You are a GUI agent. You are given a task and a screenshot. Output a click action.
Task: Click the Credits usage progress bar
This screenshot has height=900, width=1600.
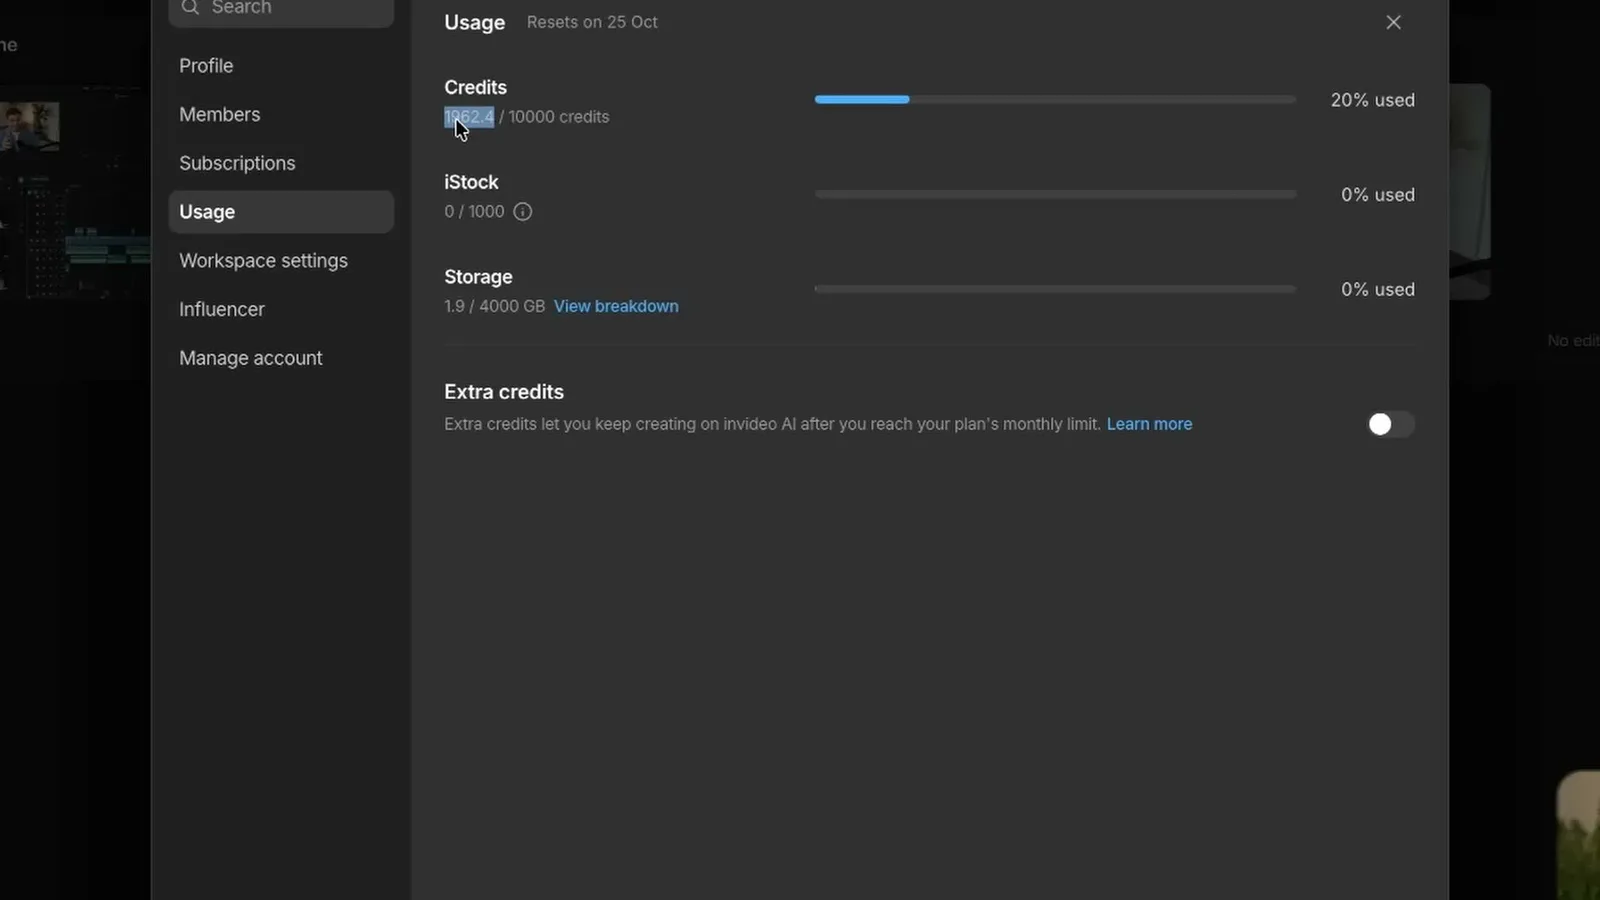pos(1055,100)
